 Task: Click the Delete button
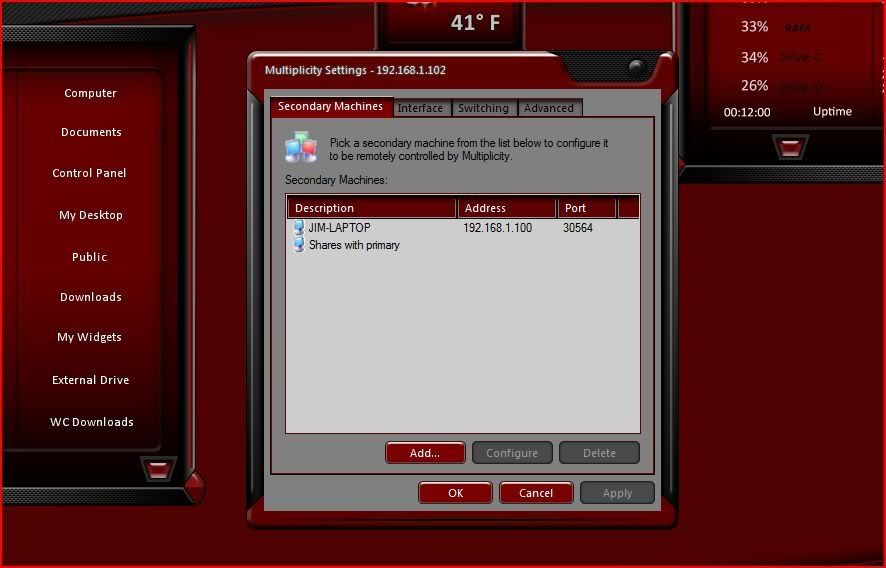600,453
